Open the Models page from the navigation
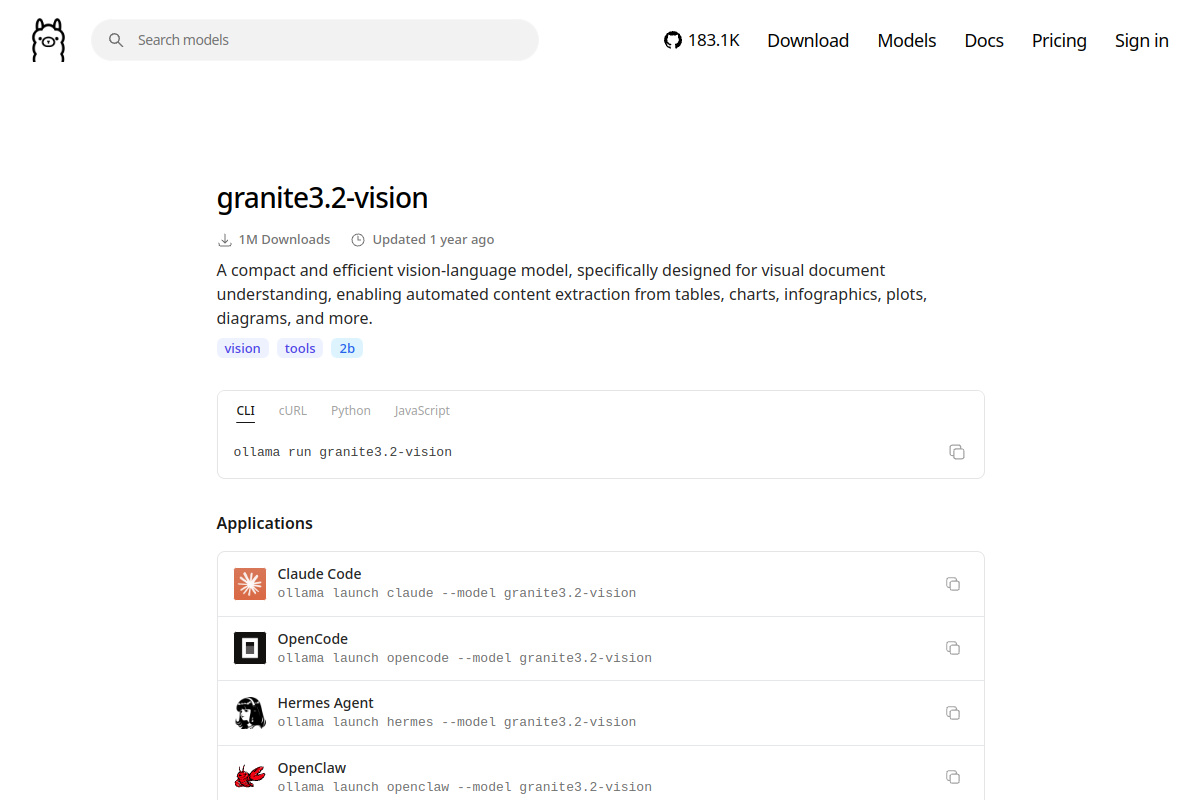This screenshot has width=1200, height=800. point(907,40)
